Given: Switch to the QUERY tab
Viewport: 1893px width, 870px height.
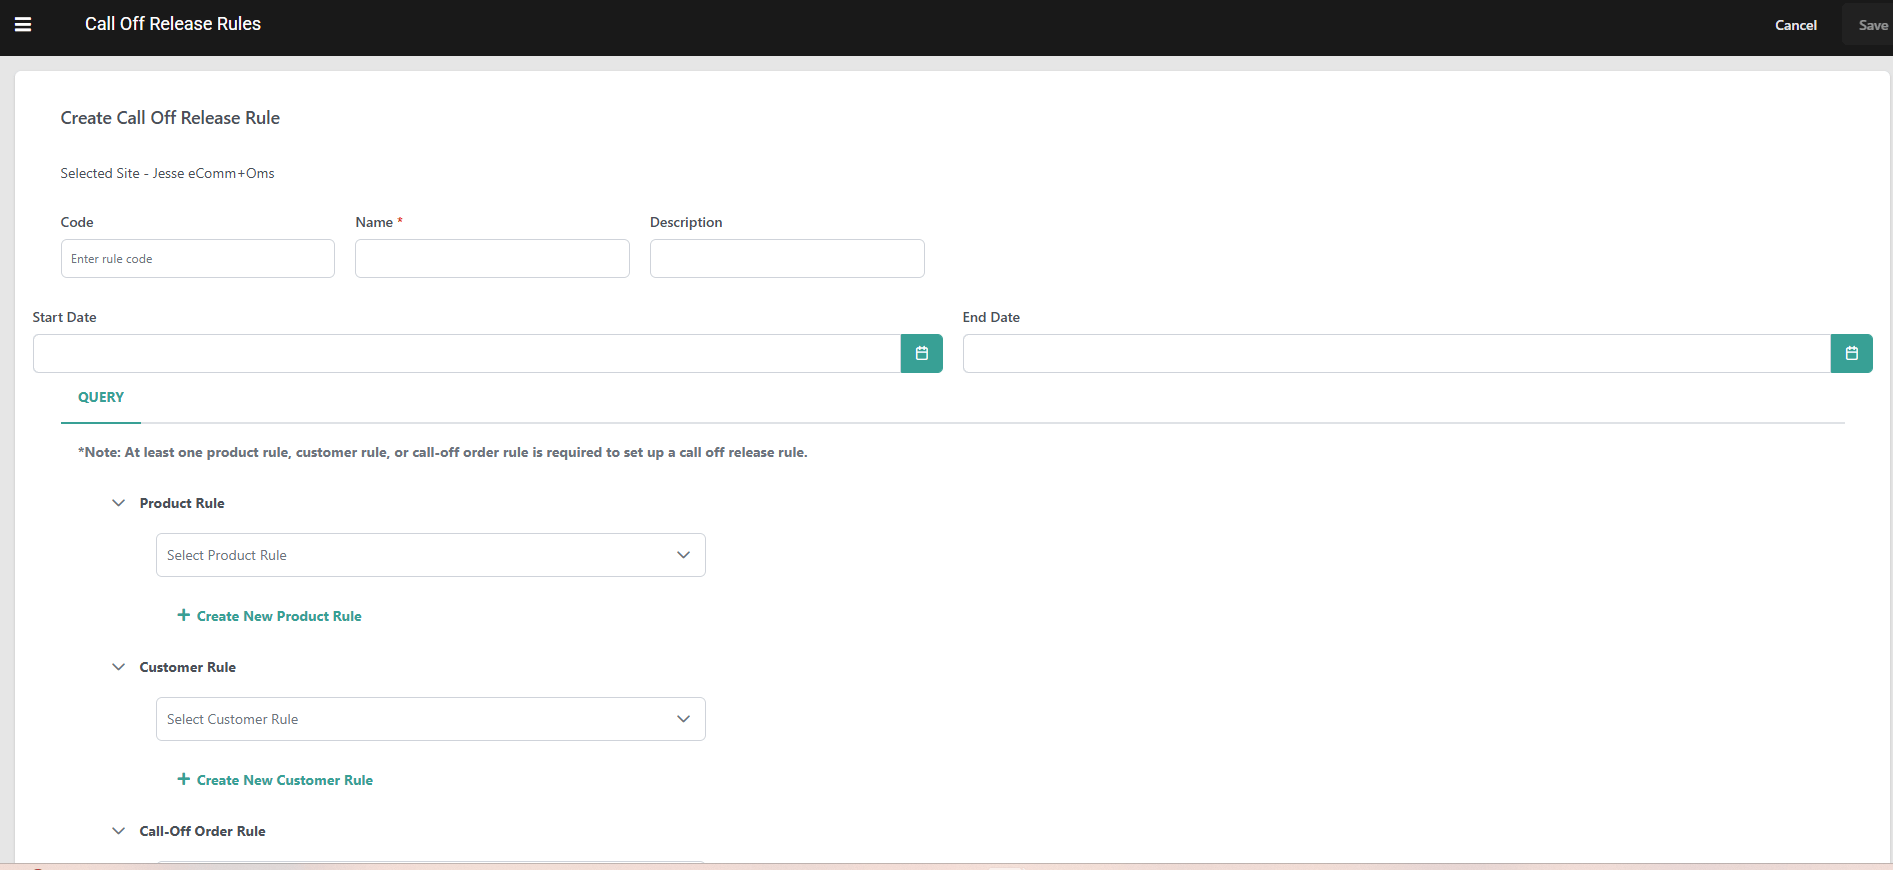Looking at the screenshot, I should pyautogui.click(x=101, y=397).
